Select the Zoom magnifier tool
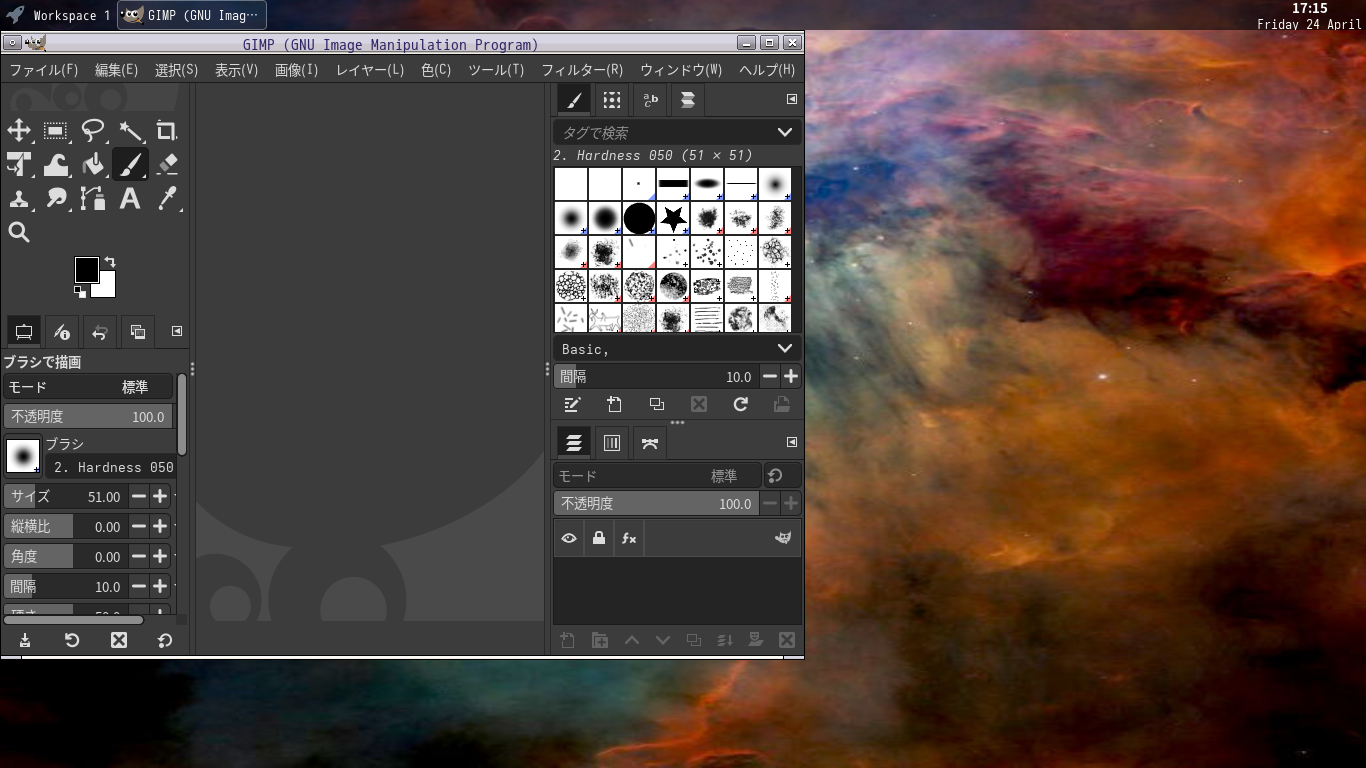 click(19, 233)
